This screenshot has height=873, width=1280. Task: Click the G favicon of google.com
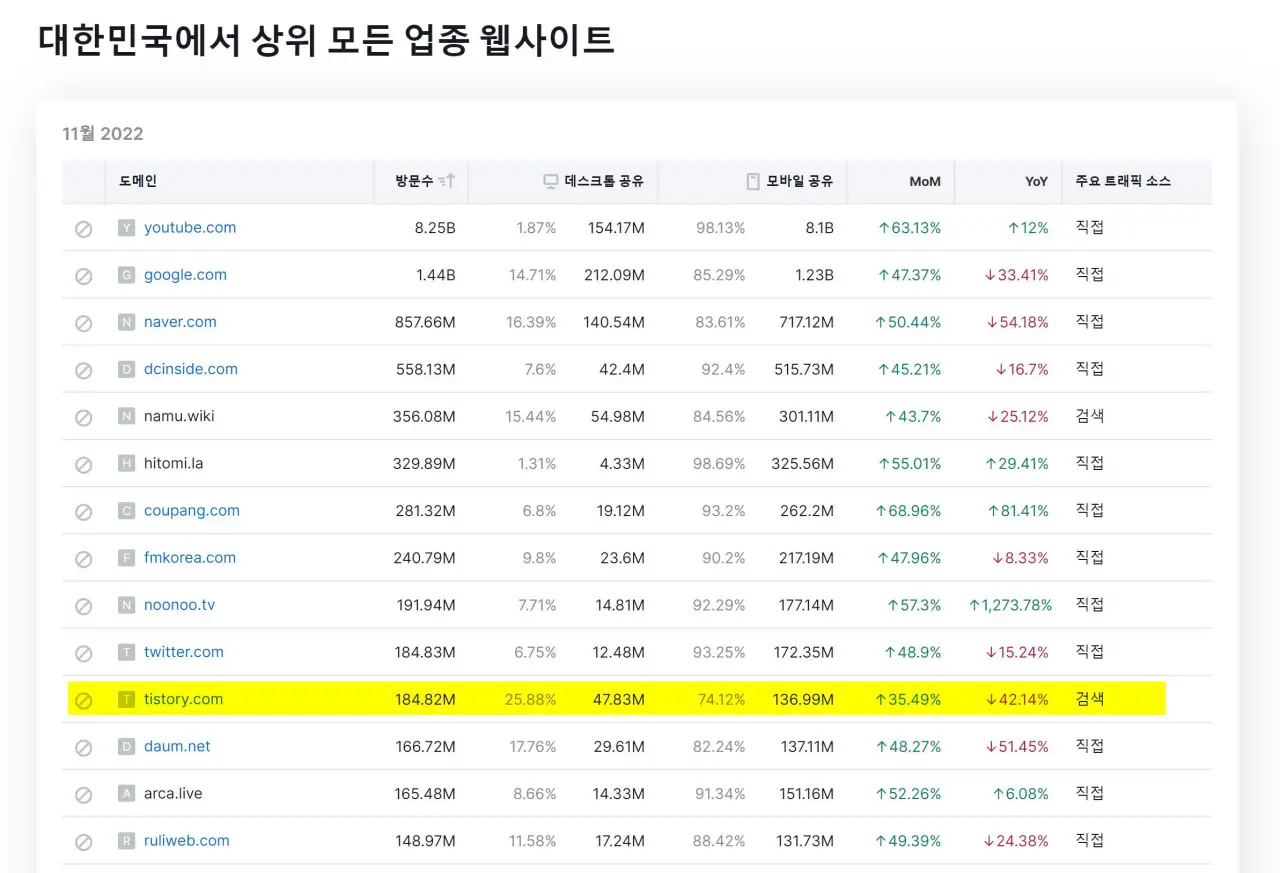click(x=126, y=275)
